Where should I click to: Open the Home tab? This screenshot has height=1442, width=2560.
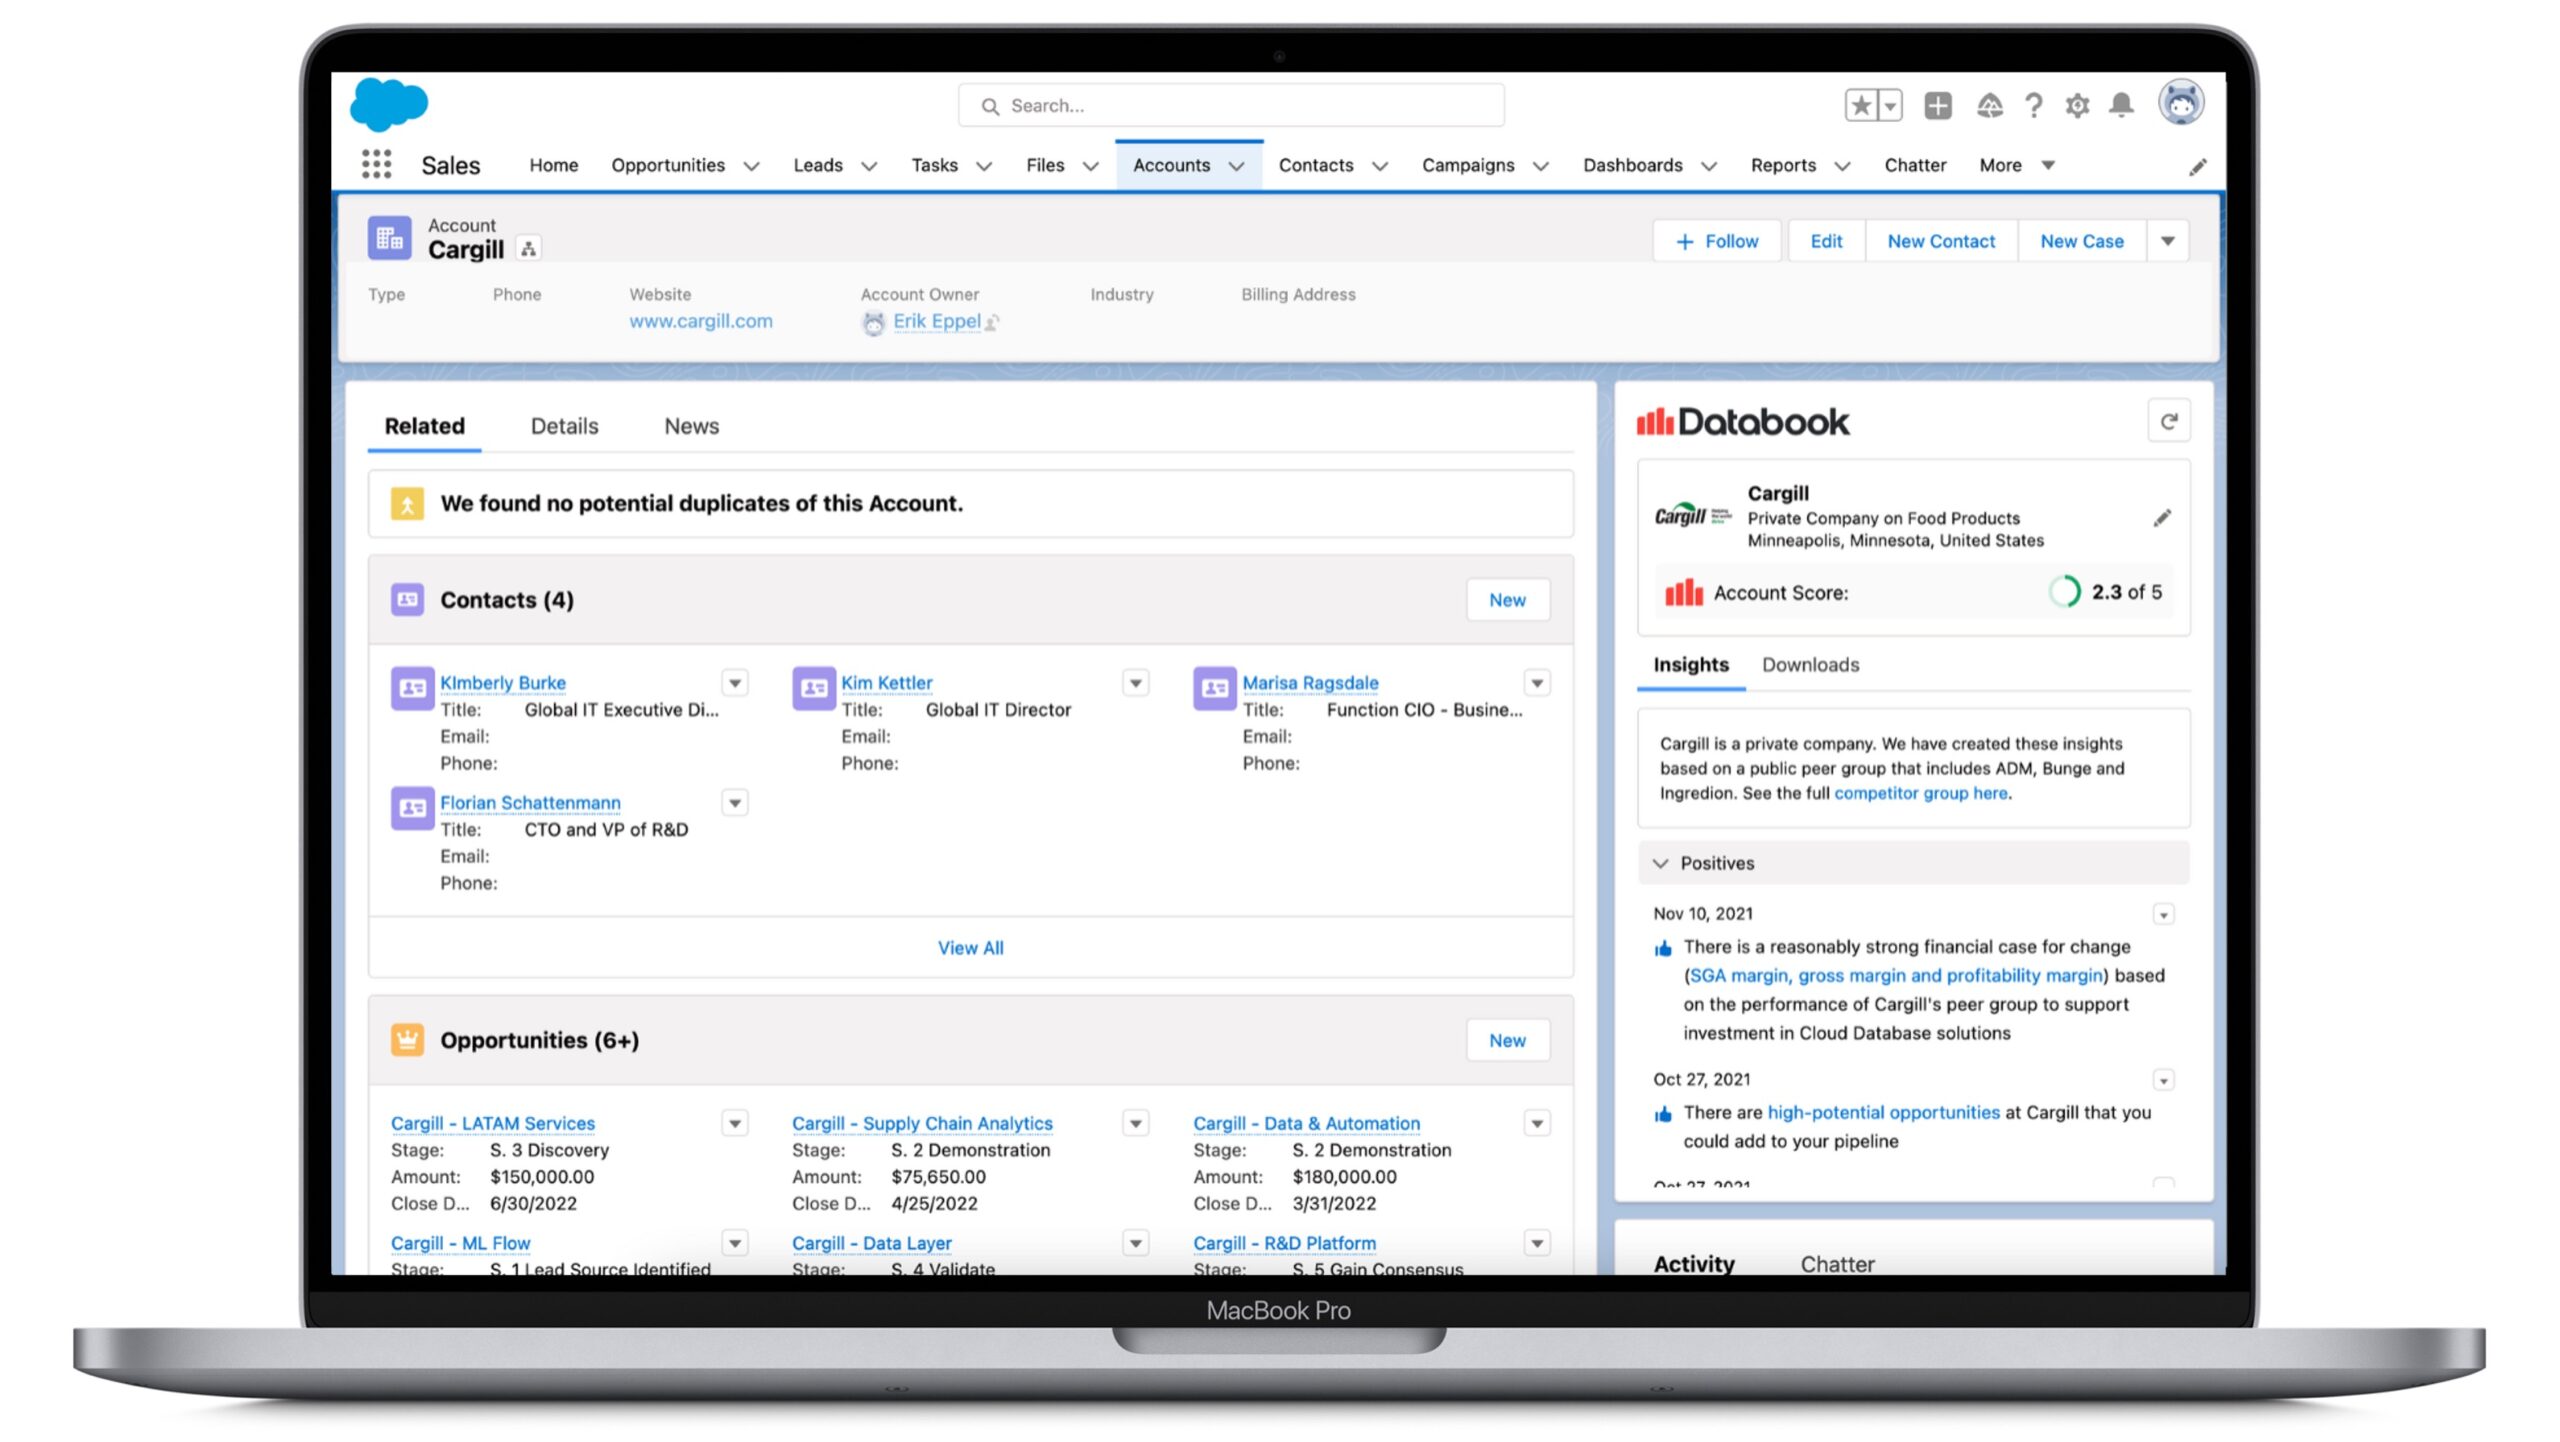coord(553,165)
